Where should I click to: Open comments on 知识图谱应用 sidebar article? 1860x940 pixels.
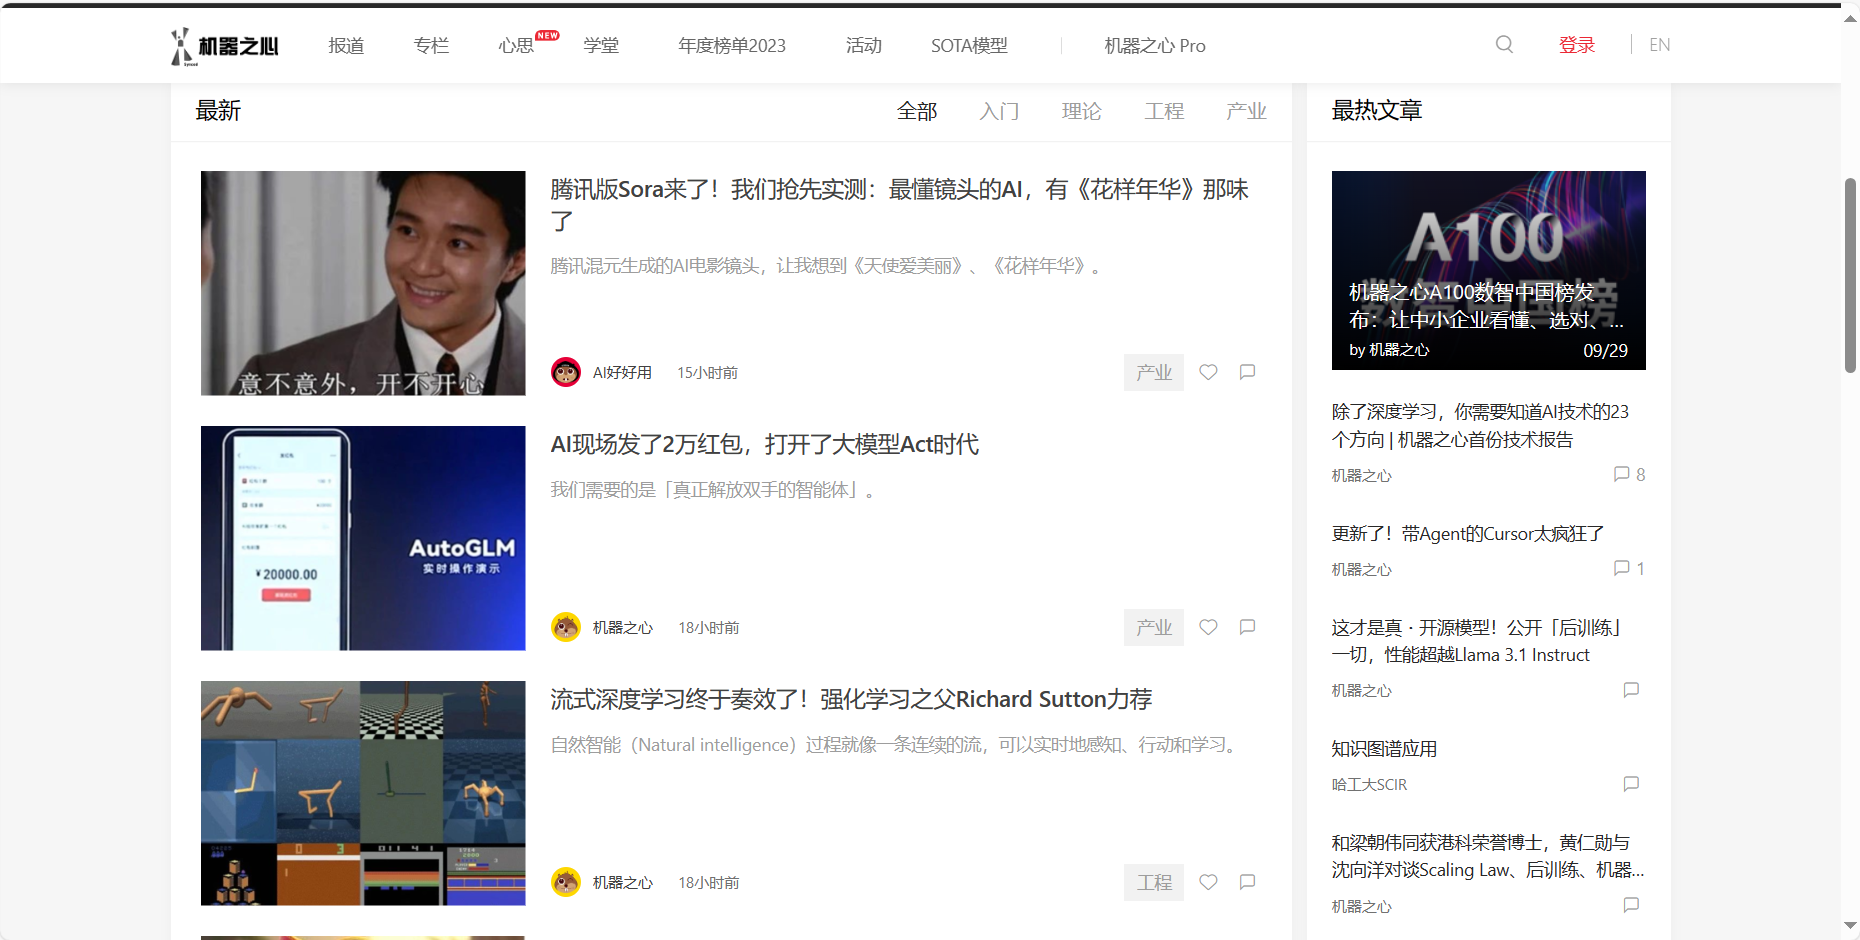click(1631, 784)
